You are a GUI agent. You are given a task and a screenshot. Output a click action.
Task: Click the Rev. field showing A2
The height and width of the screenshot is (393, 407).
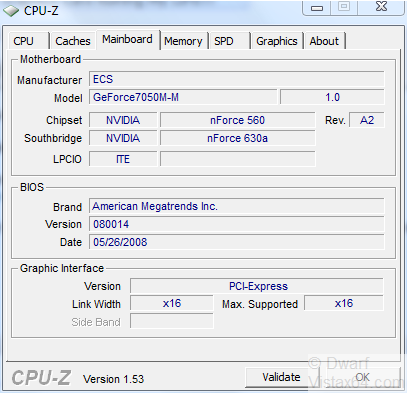coord(367,120)
